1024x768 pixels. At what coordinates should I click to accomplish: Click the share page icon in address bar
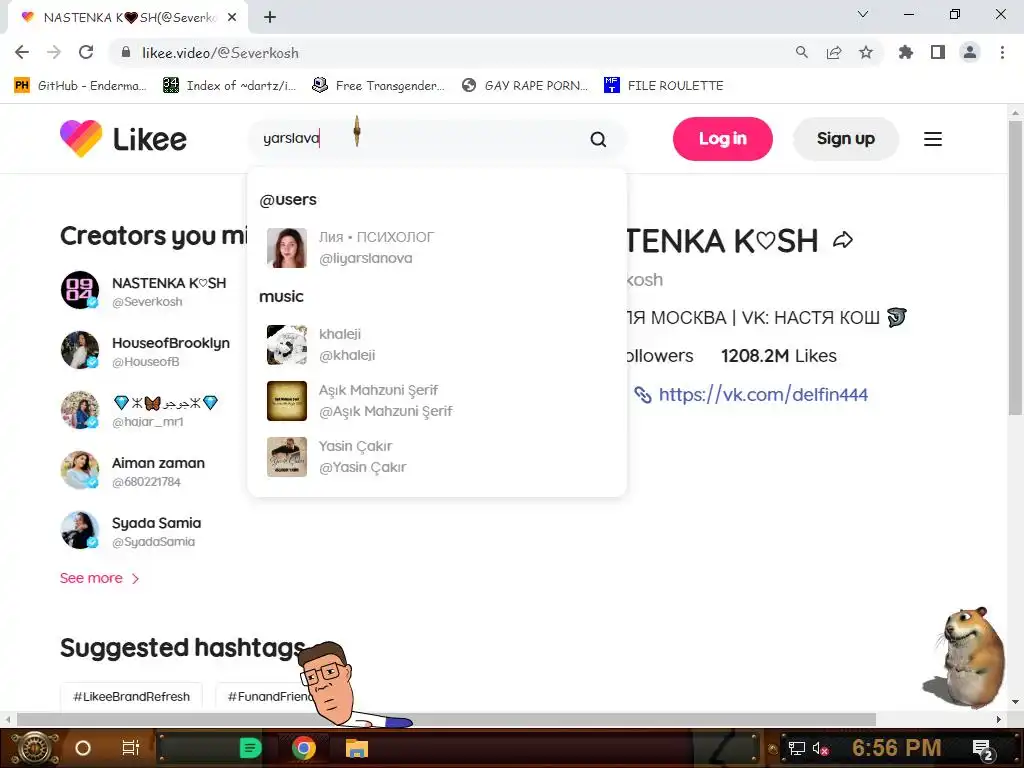click(834, 52)
